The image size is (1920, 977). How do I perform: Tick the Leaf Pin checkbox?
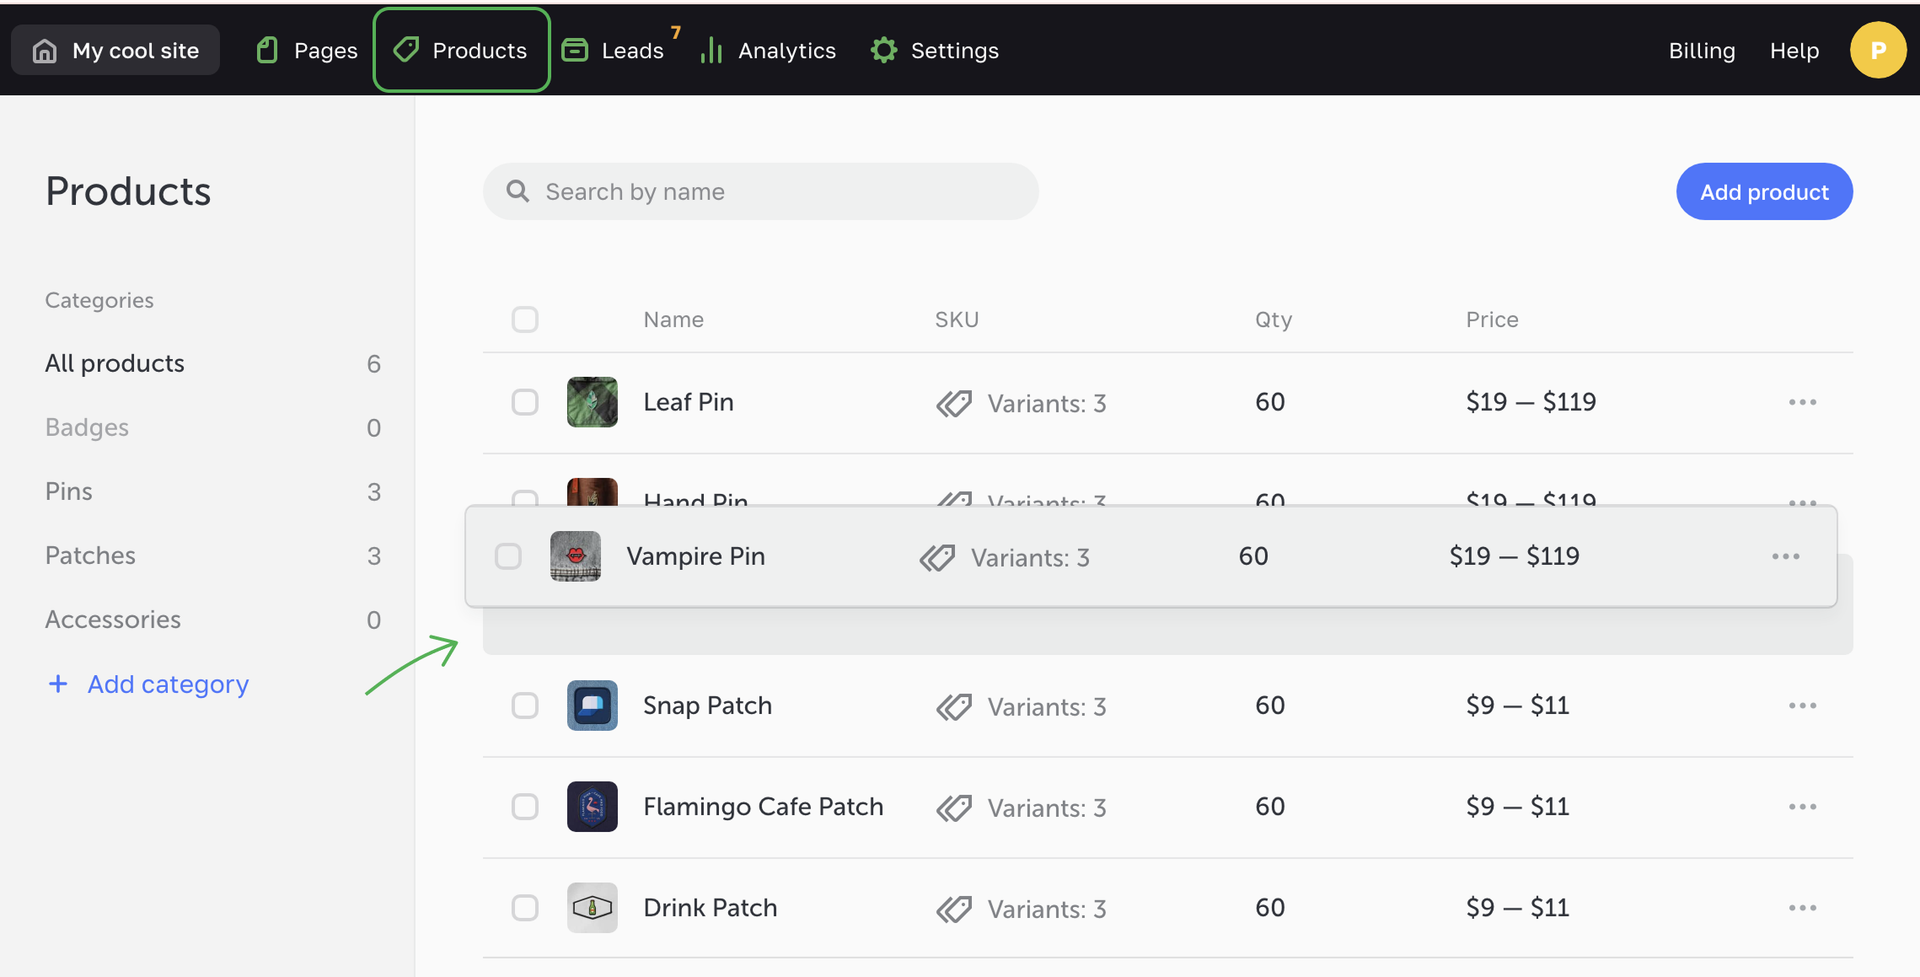tap(525, 402)
